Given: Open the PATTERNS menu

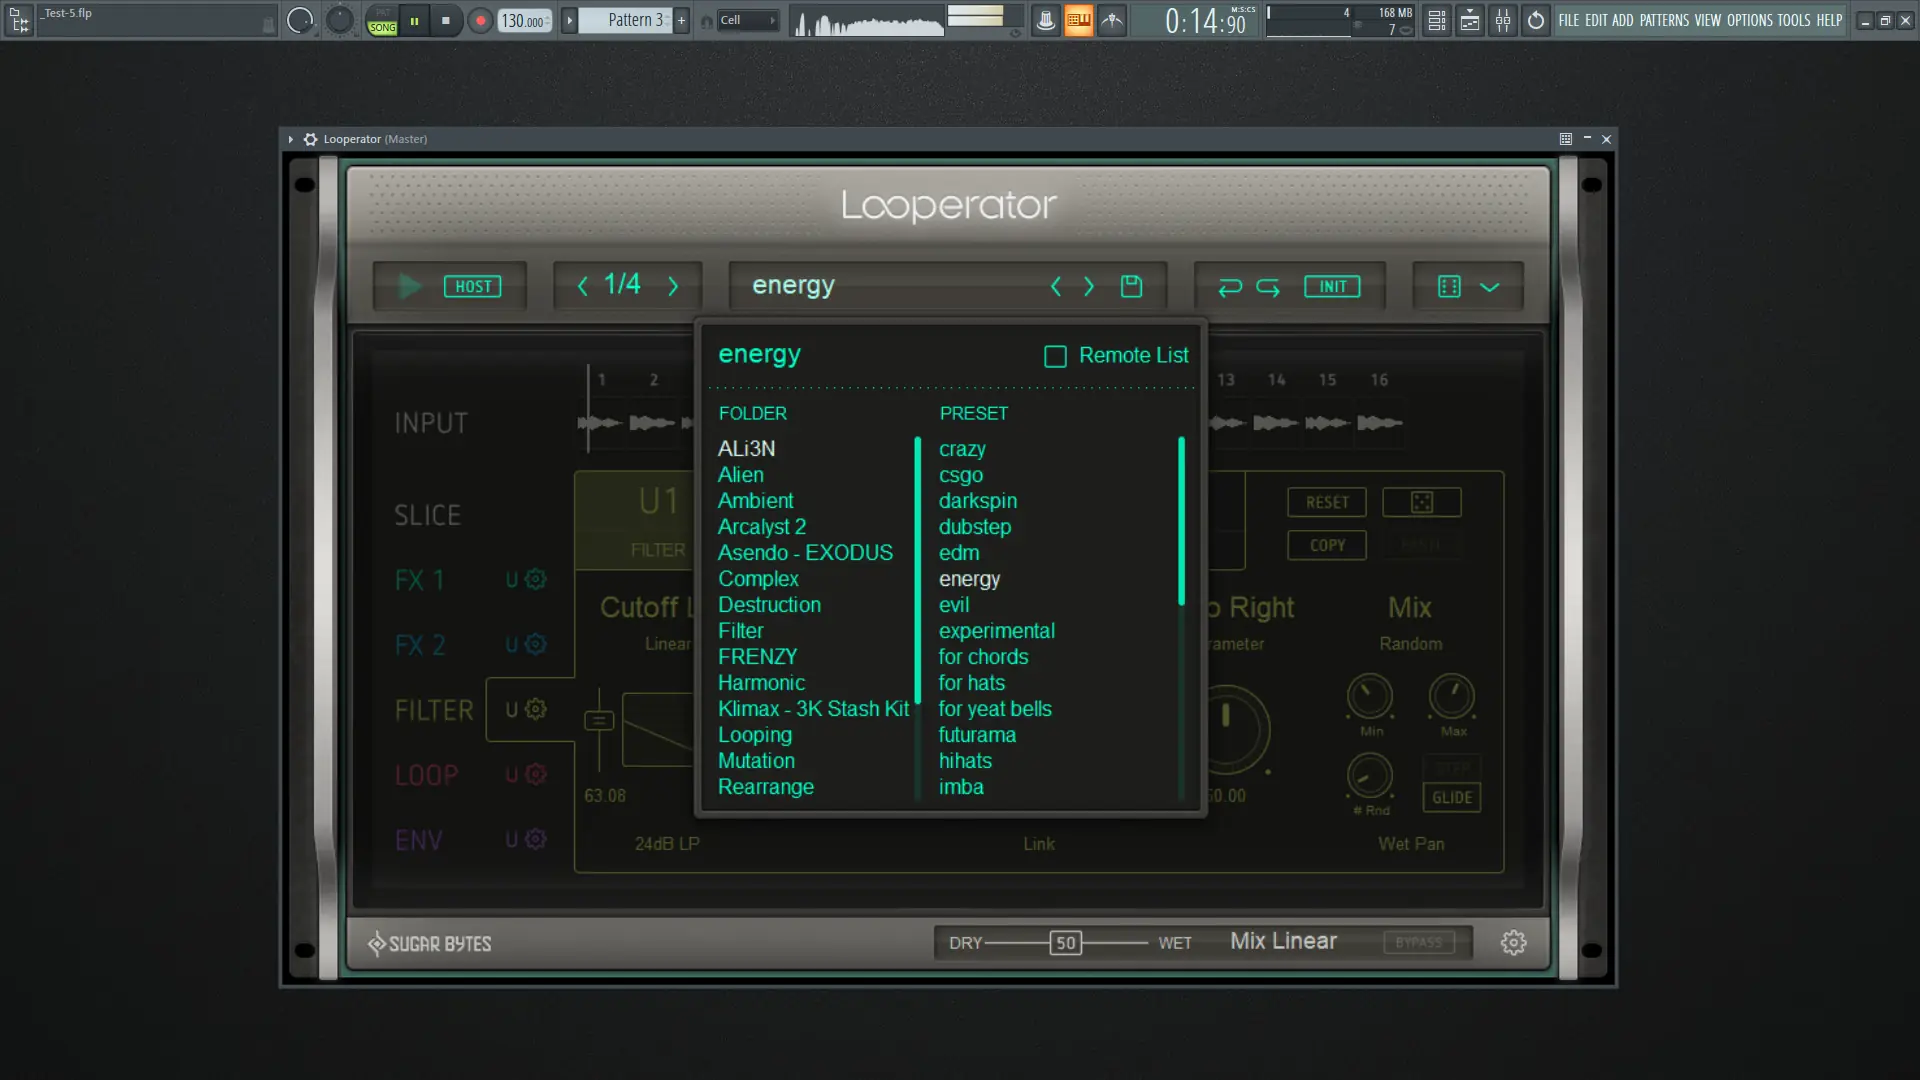Looking at the screenshot, I should 1663,20.
